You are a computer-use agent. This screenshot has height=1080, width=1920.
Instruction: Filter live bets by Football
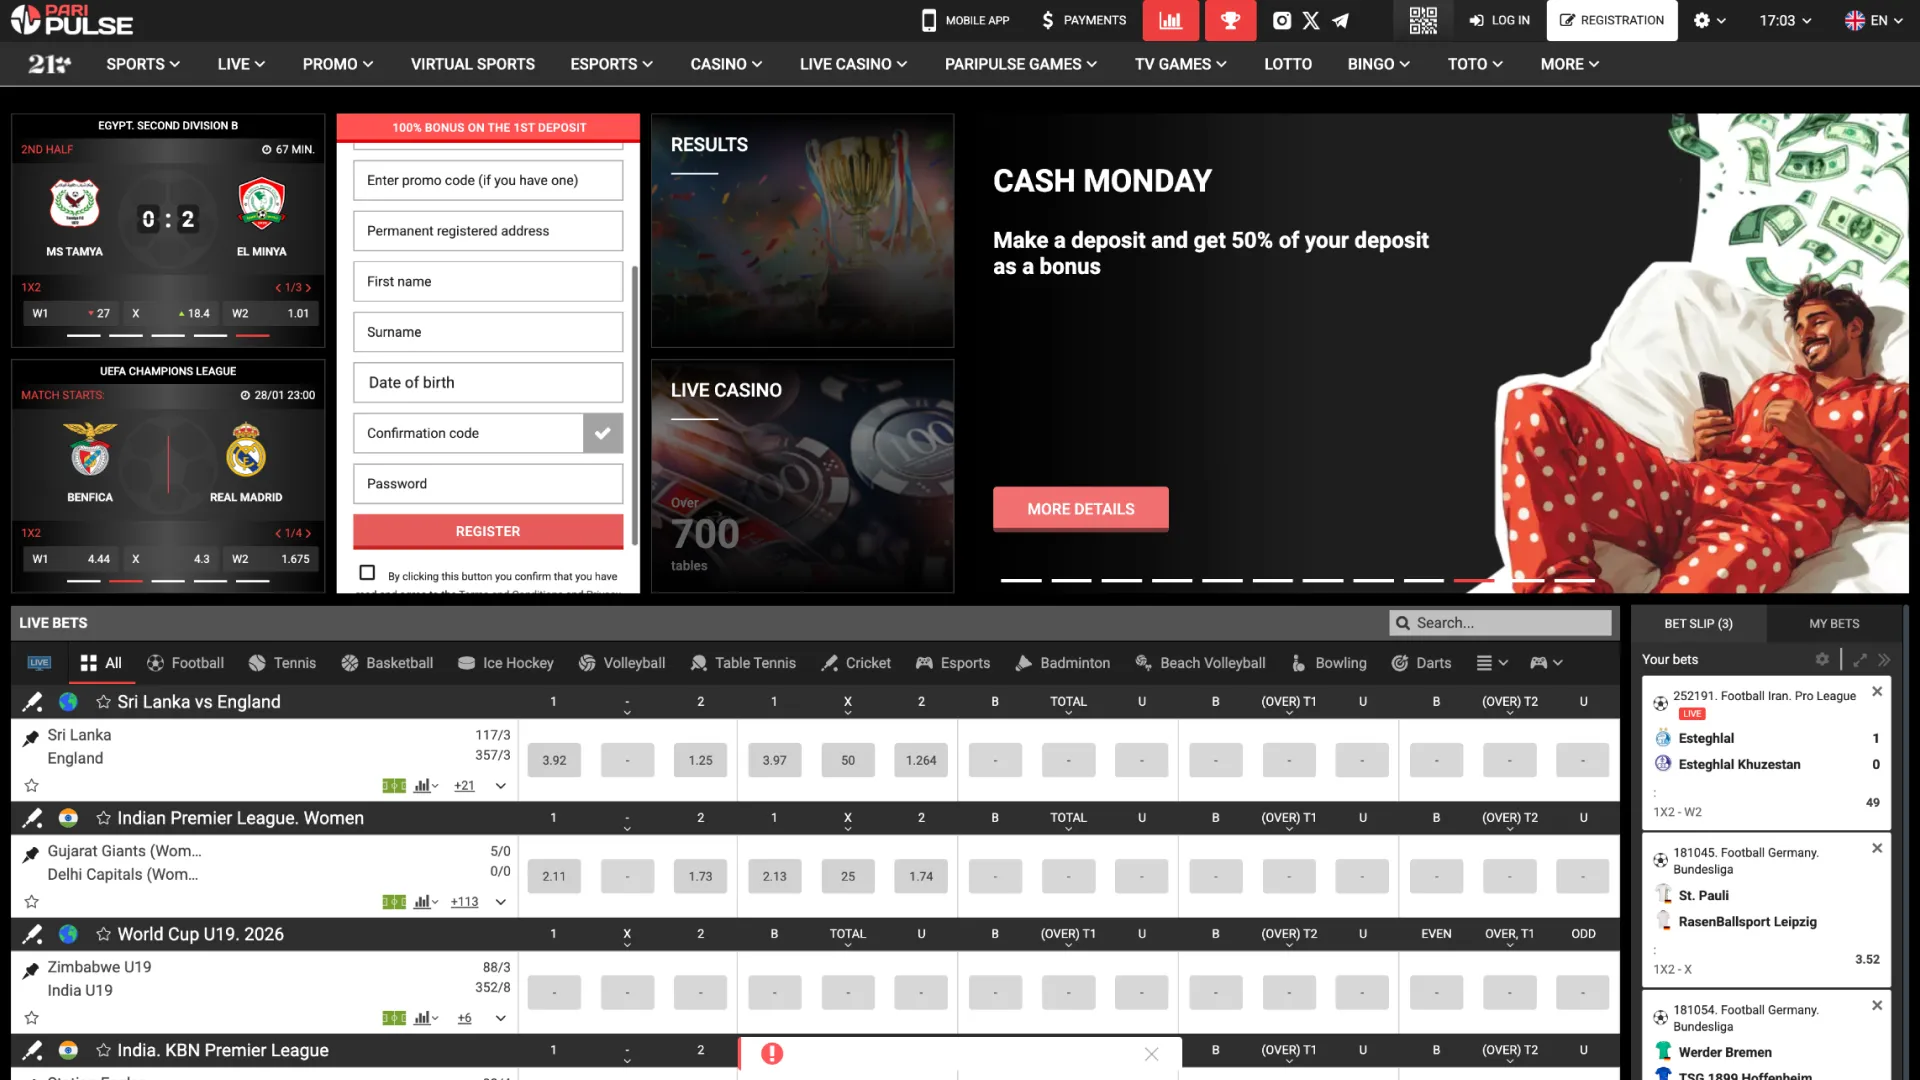(x=185, y=663)
